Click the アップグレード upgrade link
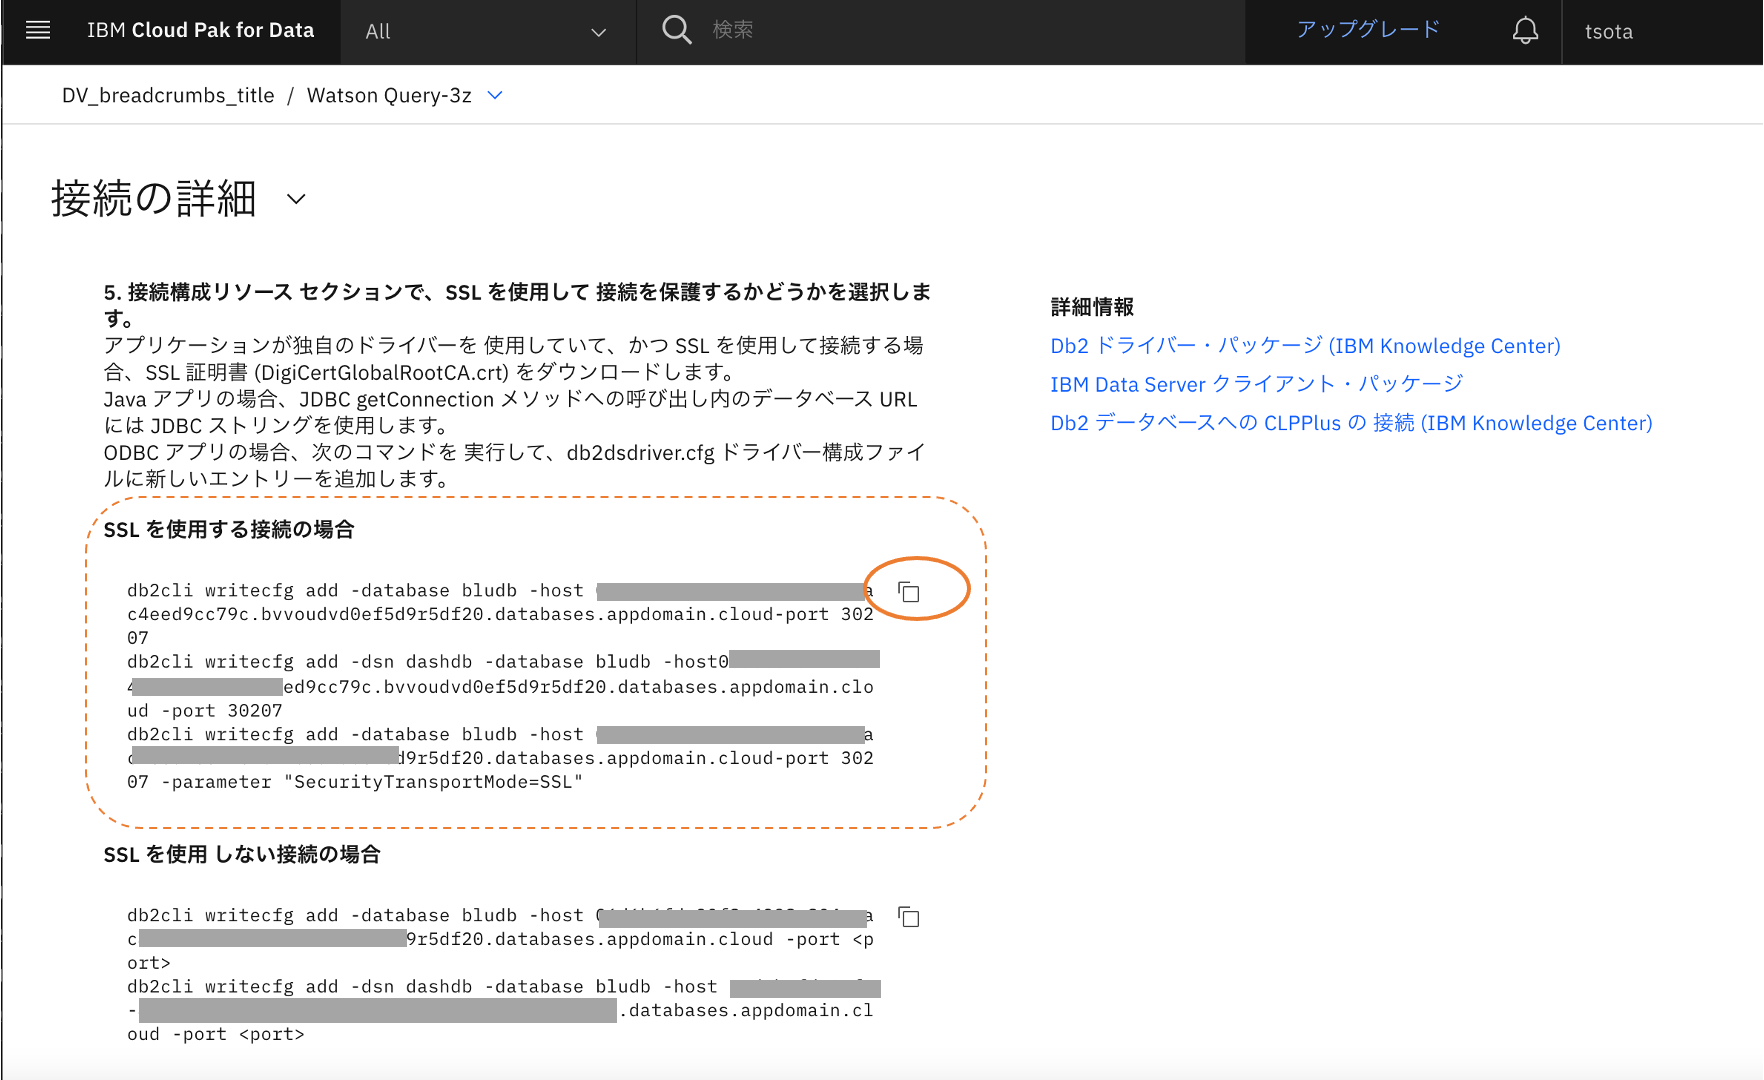Image resolution: width=1764 pixels, height=1080 pixels. click(x=1368, y=29)
